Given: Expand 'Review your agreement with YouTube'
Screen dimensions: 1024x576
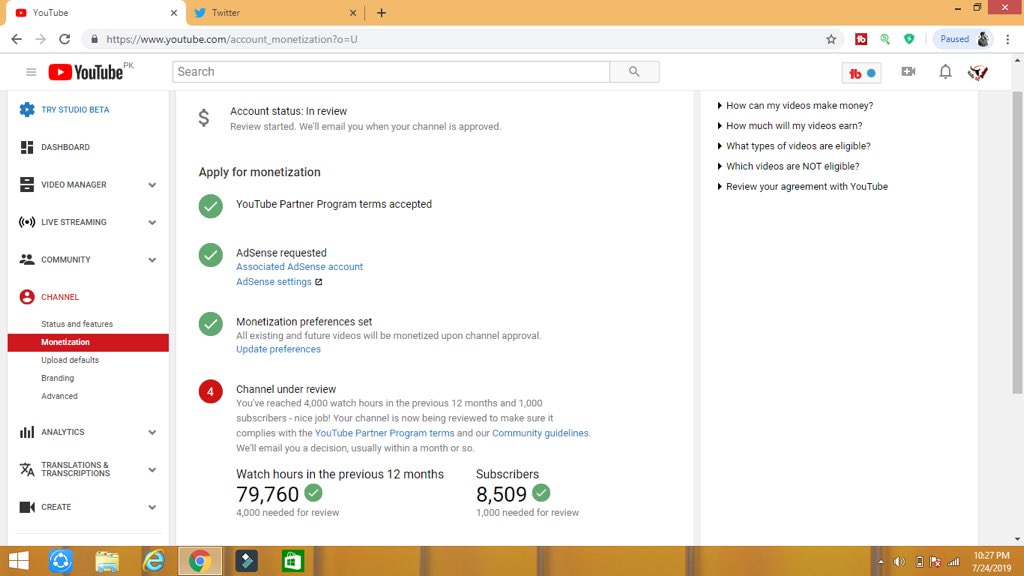Looking at the screenshot, I should coord(803,186).
